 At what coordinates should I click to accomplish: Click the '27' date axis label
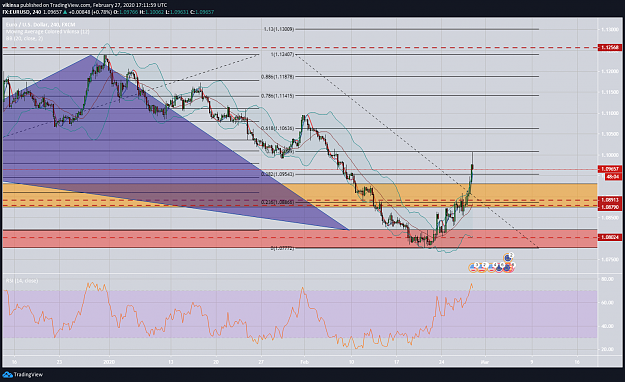261,362
